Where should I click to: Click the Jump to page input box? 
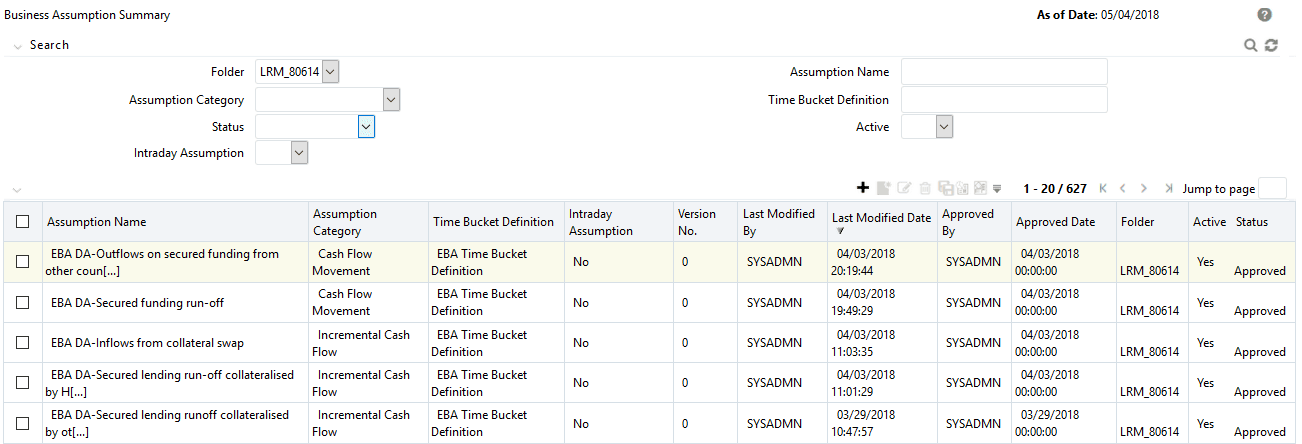click(x=1272, y=188)
